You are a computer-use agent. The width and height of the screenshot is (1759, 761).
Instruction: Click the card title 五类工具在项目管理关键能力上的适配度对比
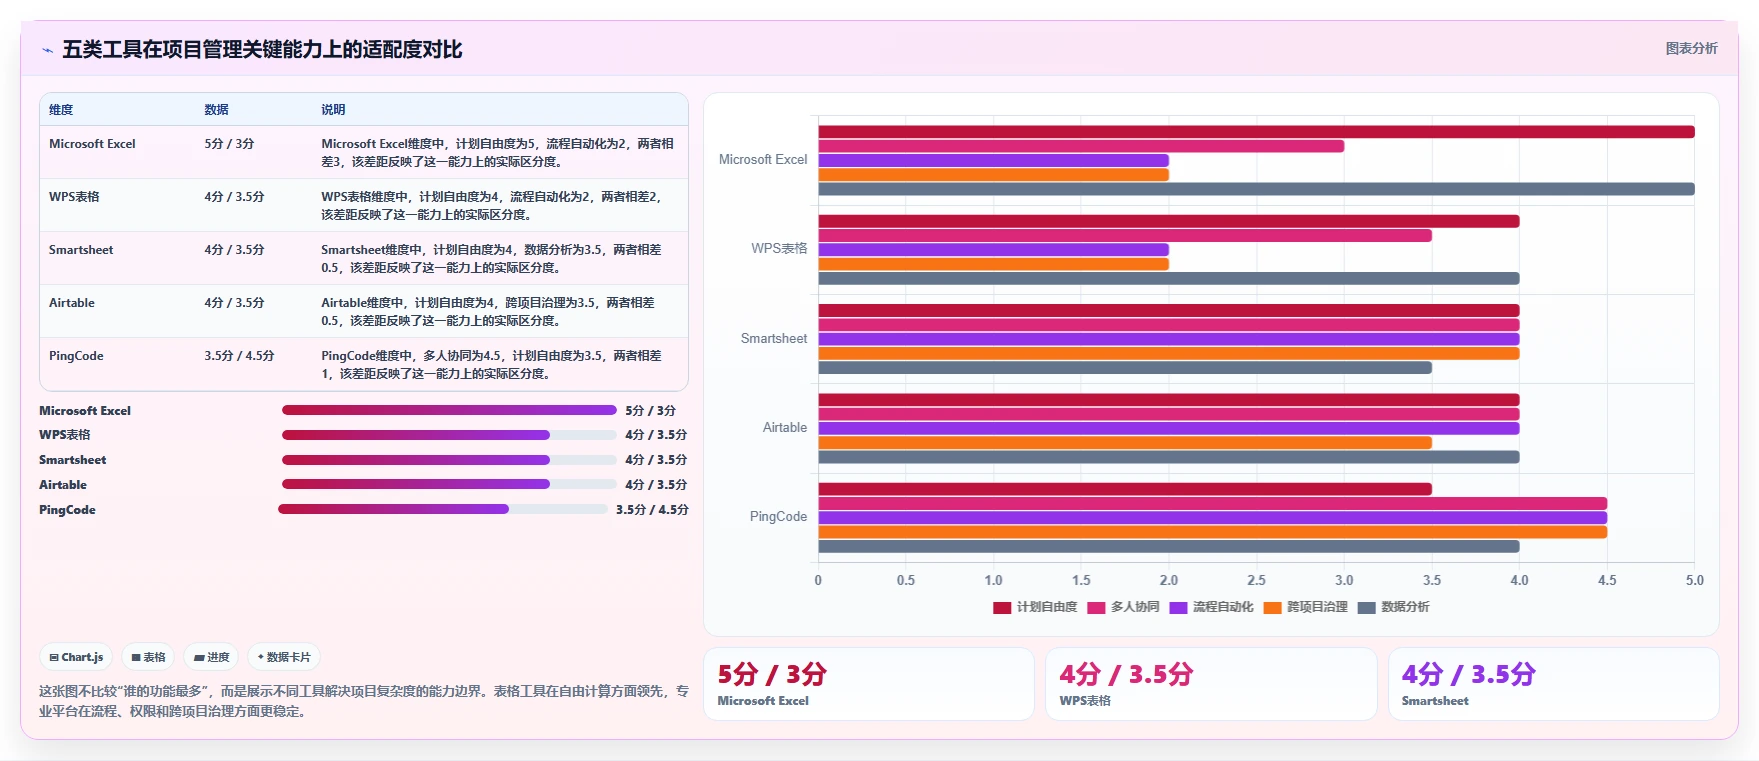pos(262,50)
